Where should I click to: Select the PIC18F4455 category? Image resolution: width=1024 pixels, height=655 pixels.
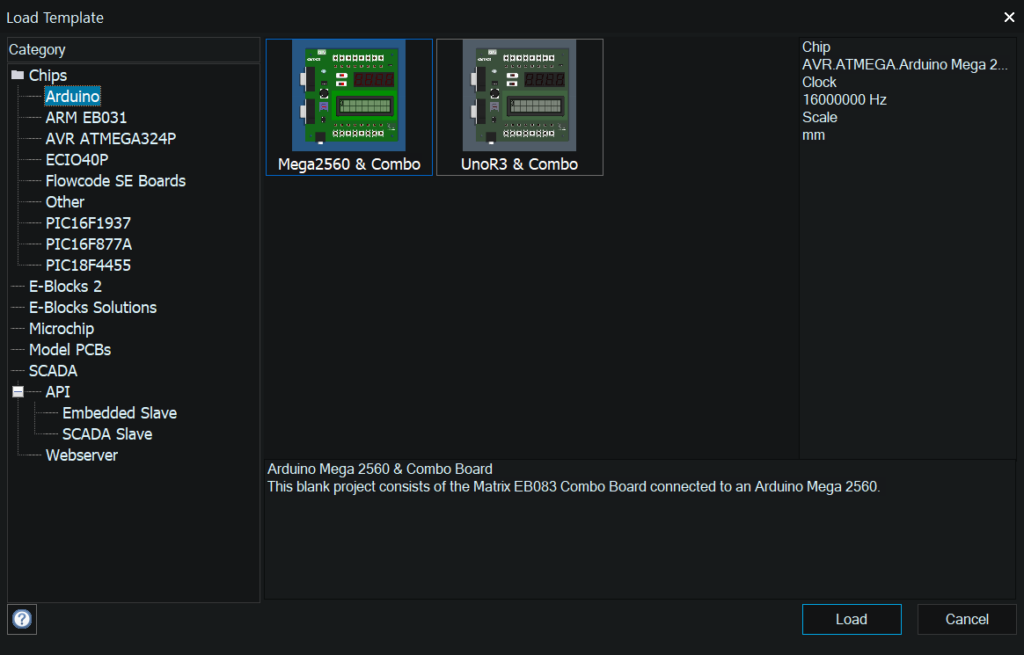[x=88, y=265]
